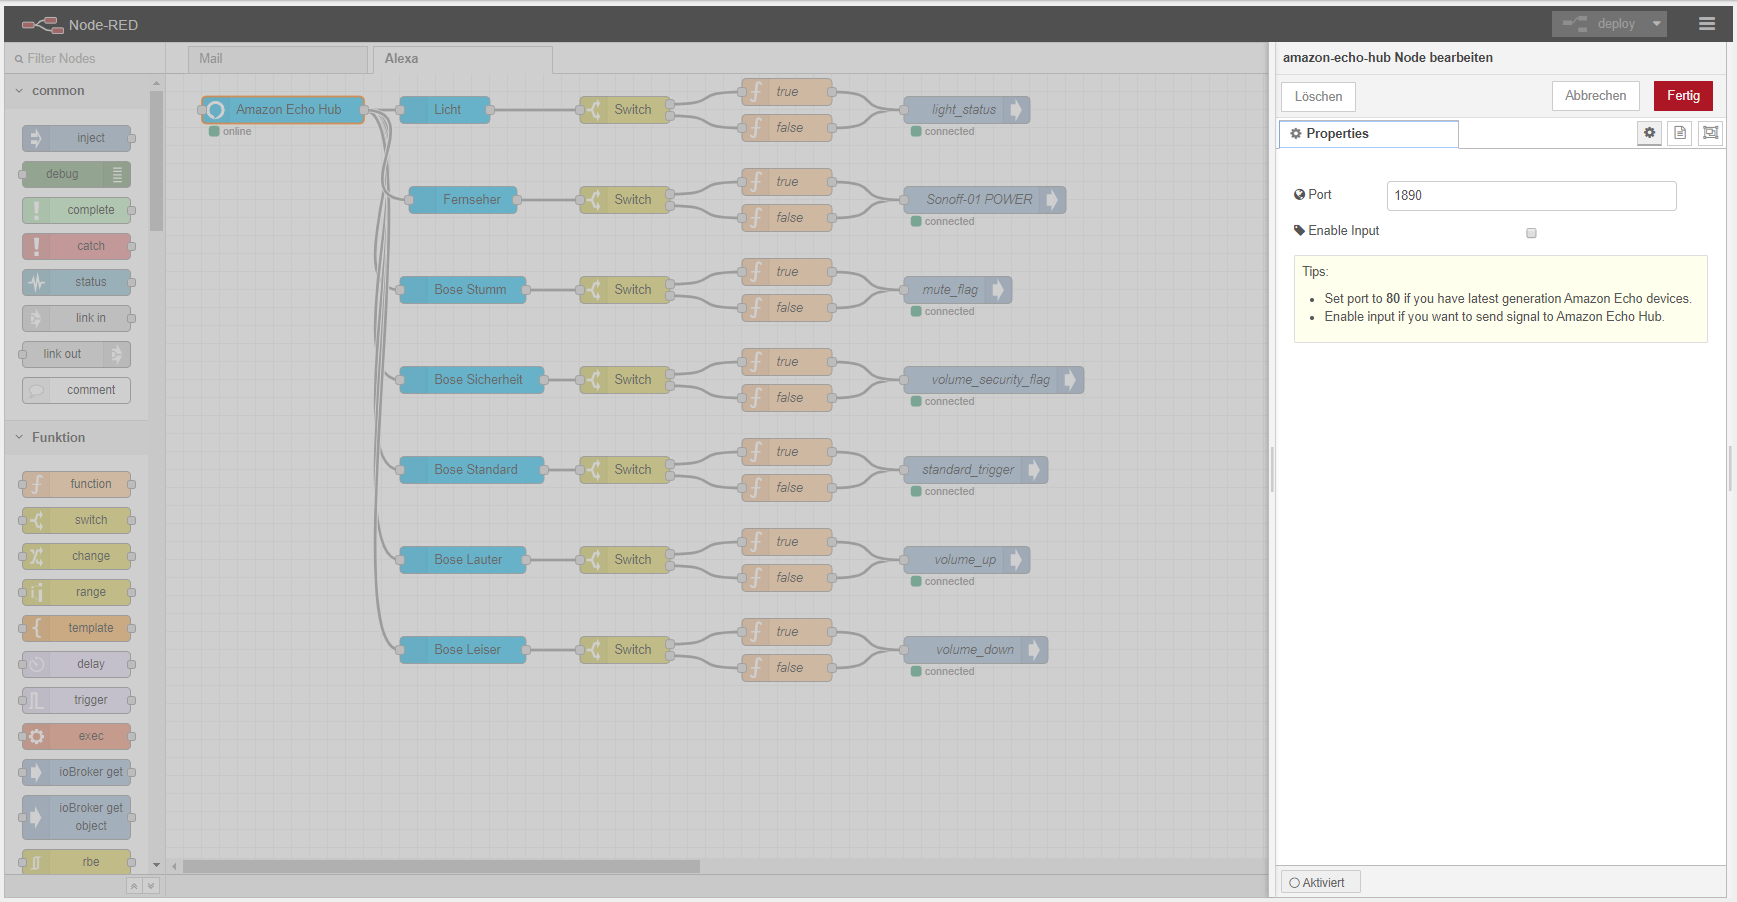Open node description document icon
Viewport: 1737px width, 902px height.
(x=1680, y=133)
